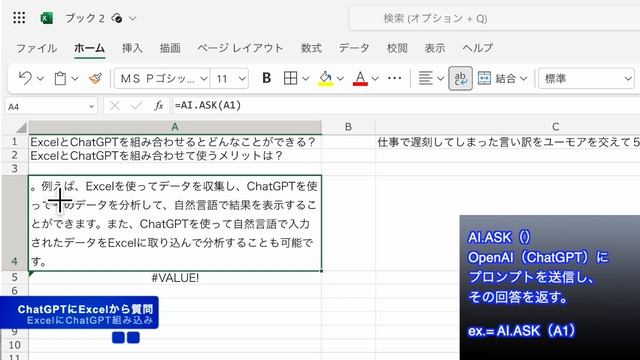This screenshot has width=640, height=360.
Task: Click the 結合 merge cells button
Action: point(497,78)
